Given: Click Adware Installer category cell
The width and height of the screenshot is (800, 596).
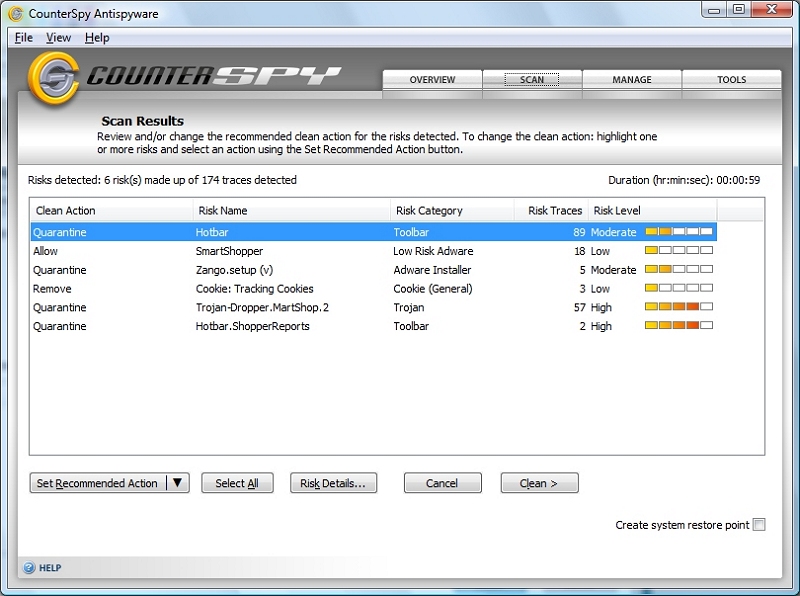Looking at the screenshot, I should 432,270.
